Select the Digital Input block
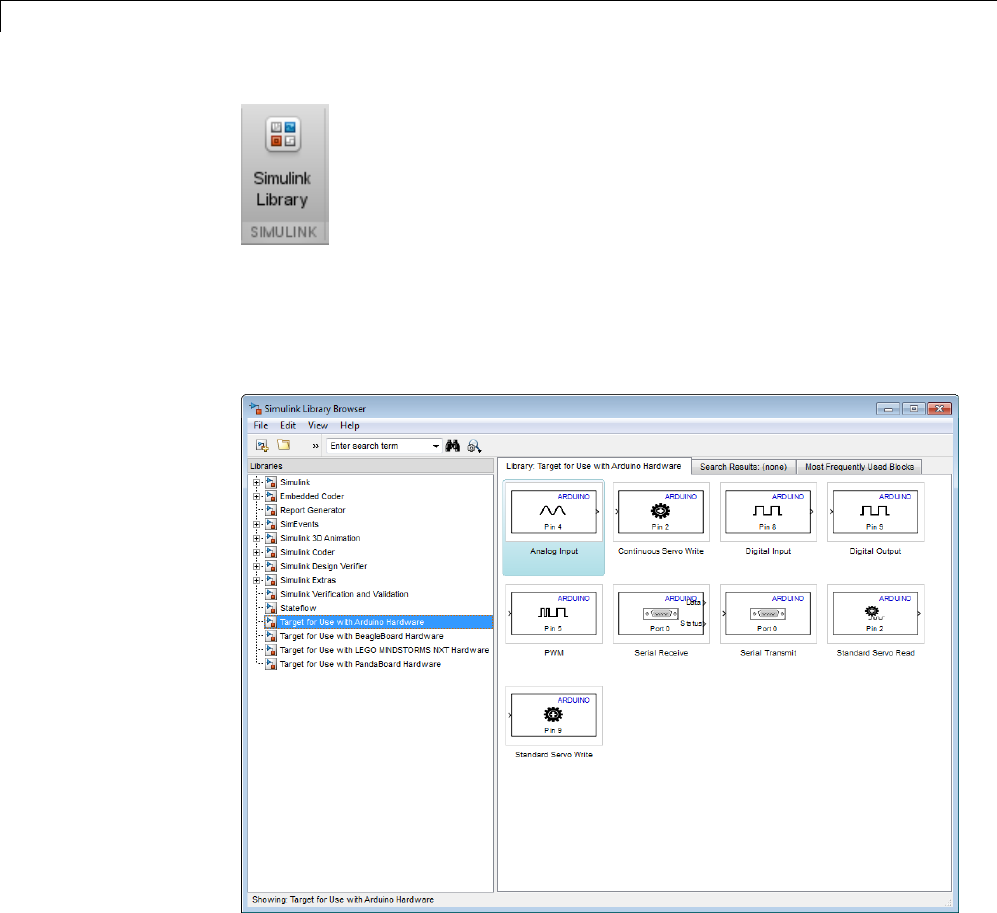This screenshot has width=997, height=913. click(x=768, y=519)
